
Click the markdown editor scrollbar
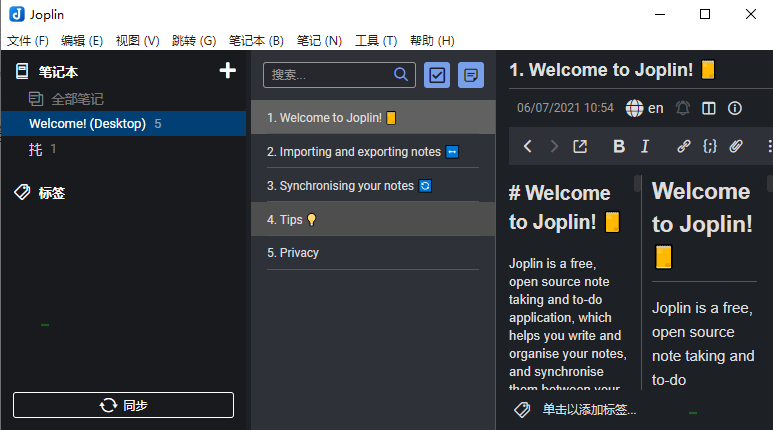637,183
